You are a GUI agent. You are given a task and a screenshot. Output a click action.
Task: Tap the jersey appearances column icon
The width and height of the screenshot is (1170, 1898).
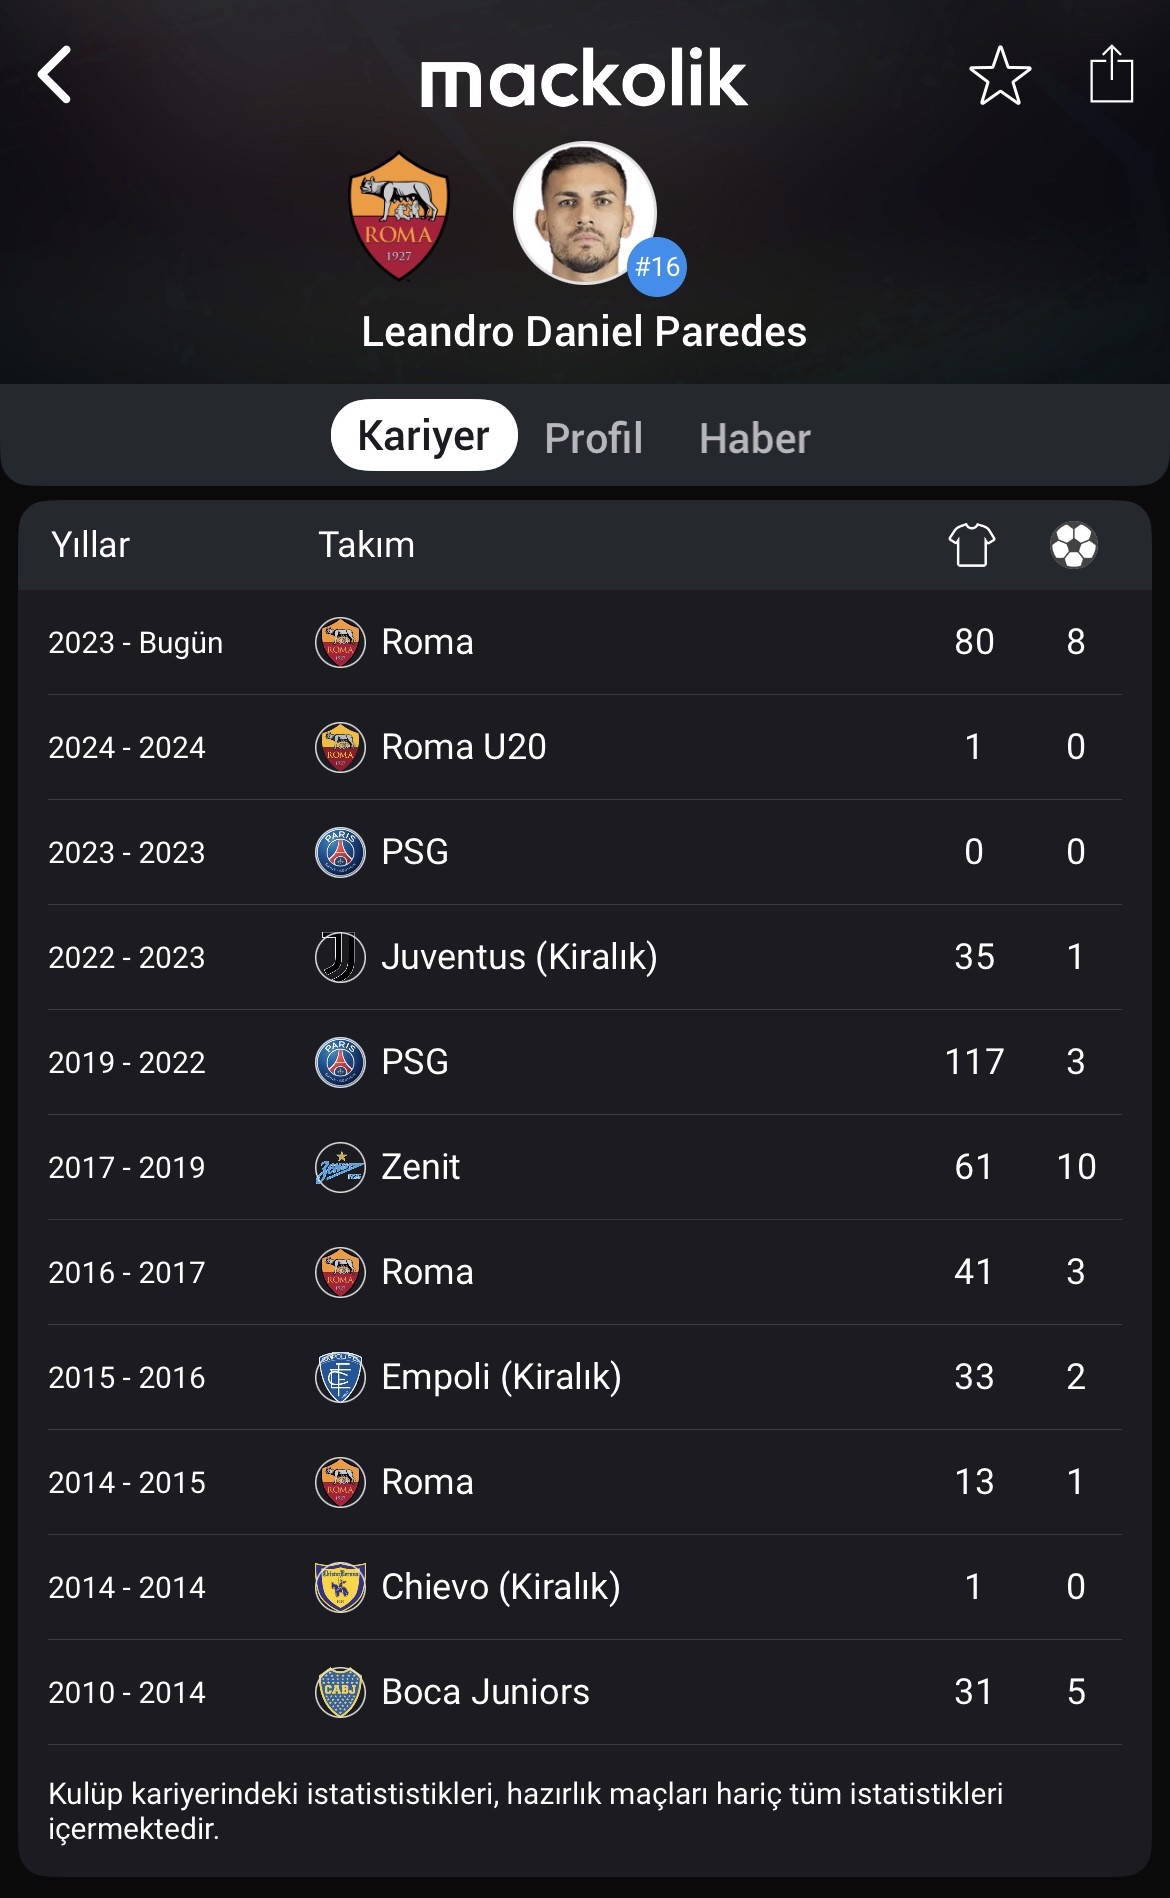pos(972,545)
